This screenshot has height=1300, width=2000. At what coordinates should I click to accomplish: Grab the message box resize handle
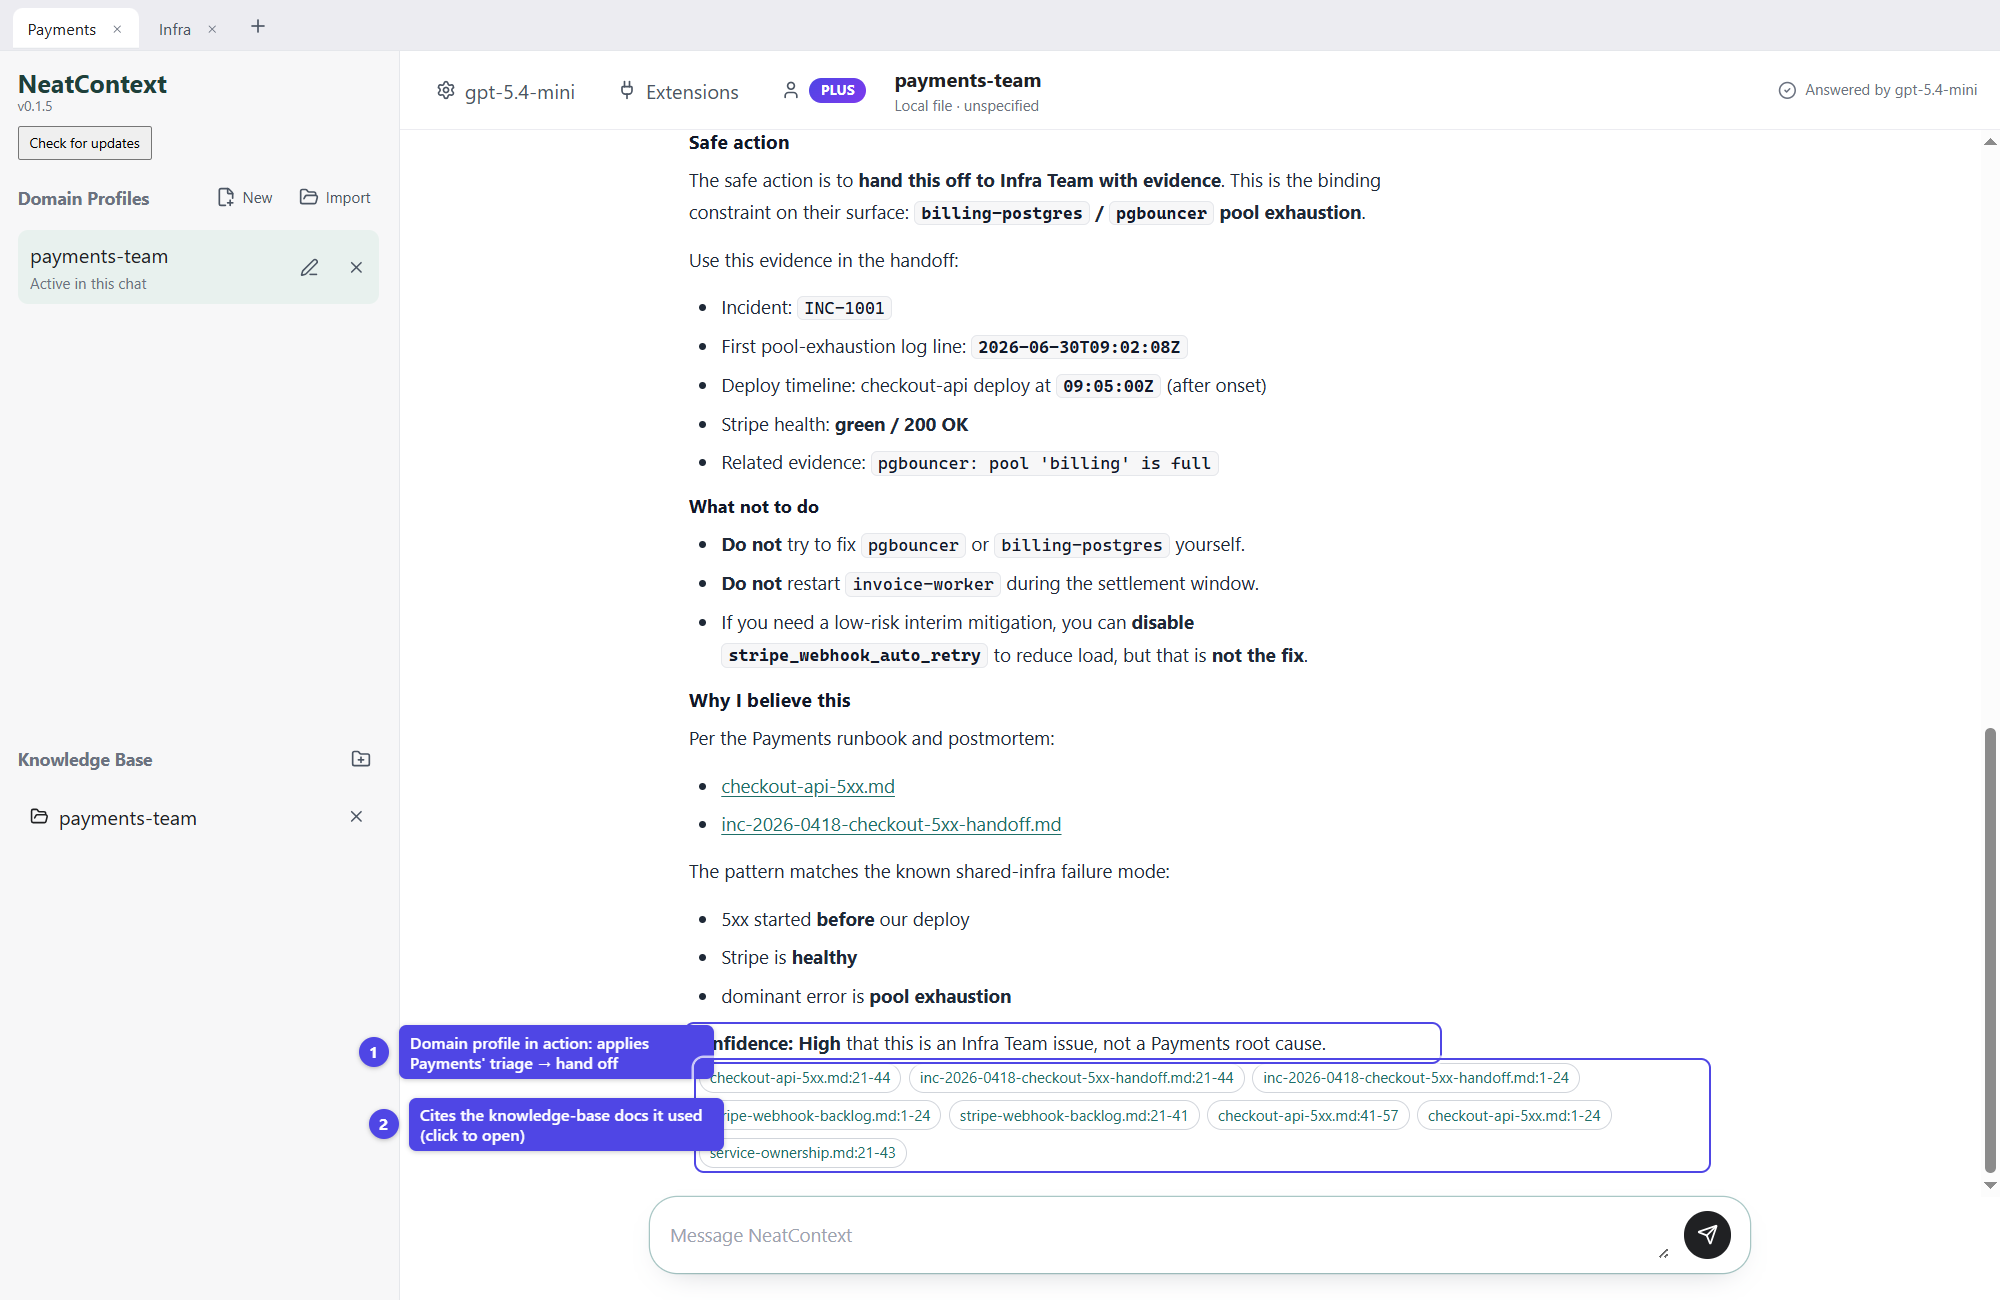coord(1664,1254)
